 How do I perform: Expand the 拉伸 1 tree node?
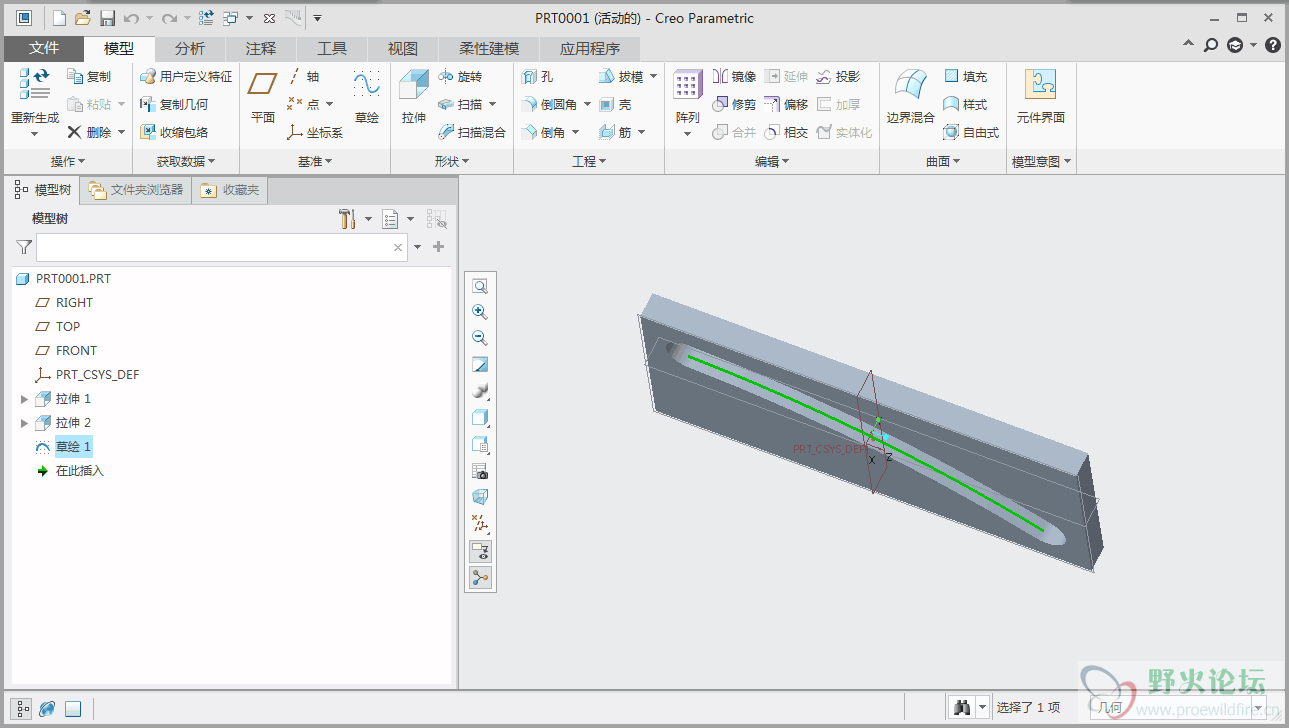[24, 399]
